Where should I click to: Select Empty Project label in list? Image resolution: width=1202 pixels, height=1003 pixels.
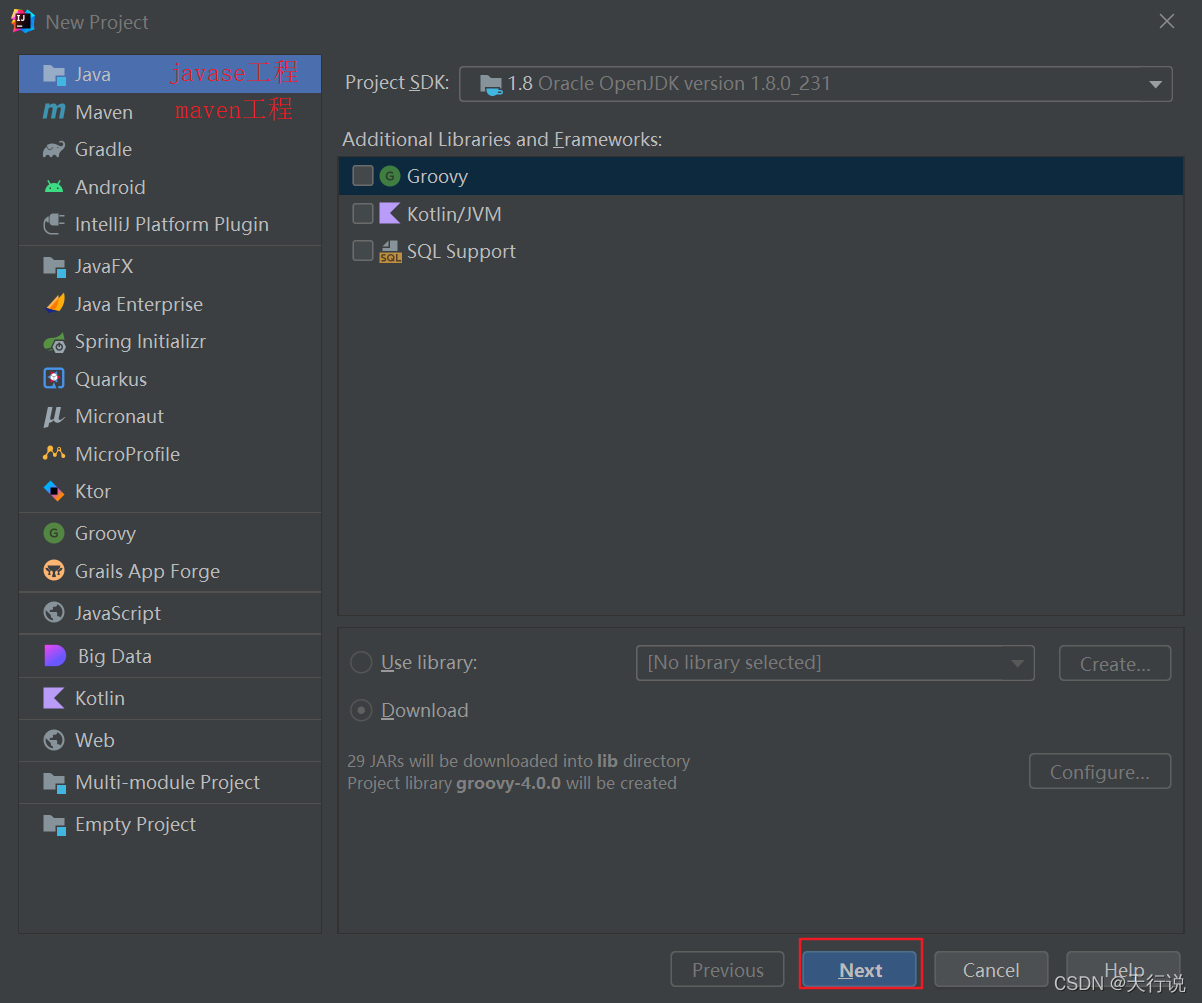click(135, 824)
